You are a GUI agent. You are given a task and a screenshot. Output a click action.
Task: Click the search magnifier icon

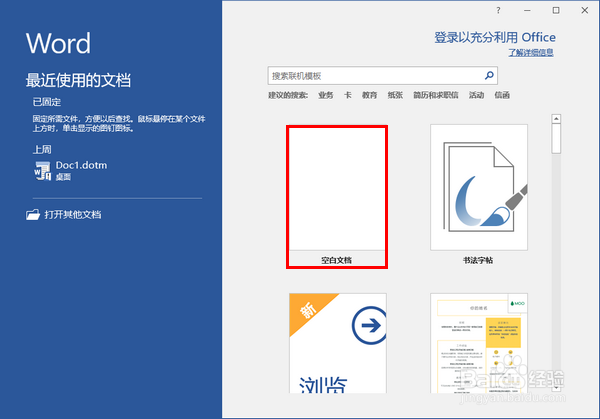click(489, 75)
